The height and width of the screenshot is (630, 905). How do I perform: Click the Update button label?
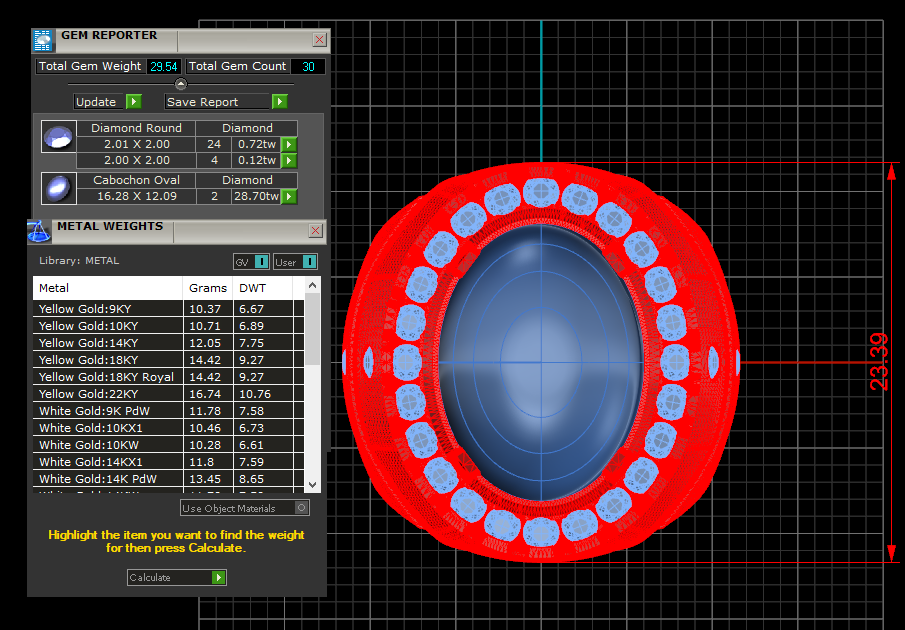[x=97, y=102]
